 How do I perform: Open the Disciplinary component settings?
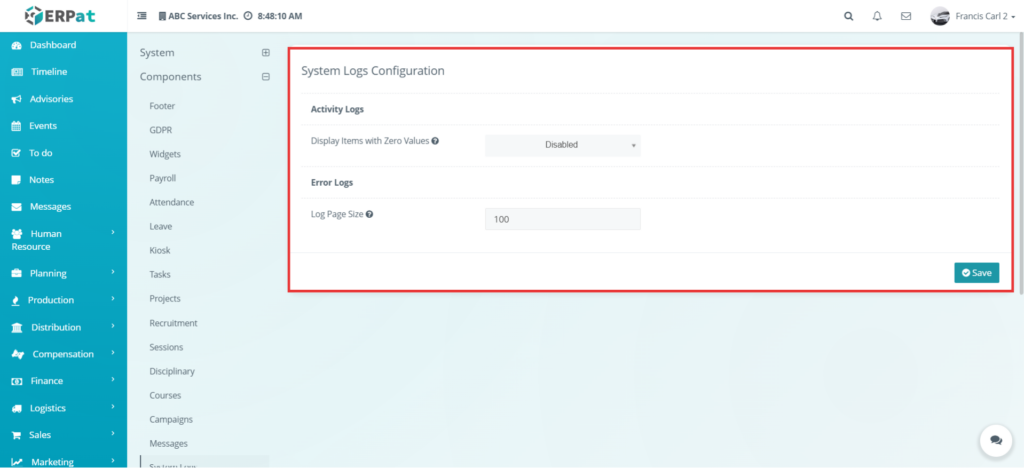tap(172, 371)
